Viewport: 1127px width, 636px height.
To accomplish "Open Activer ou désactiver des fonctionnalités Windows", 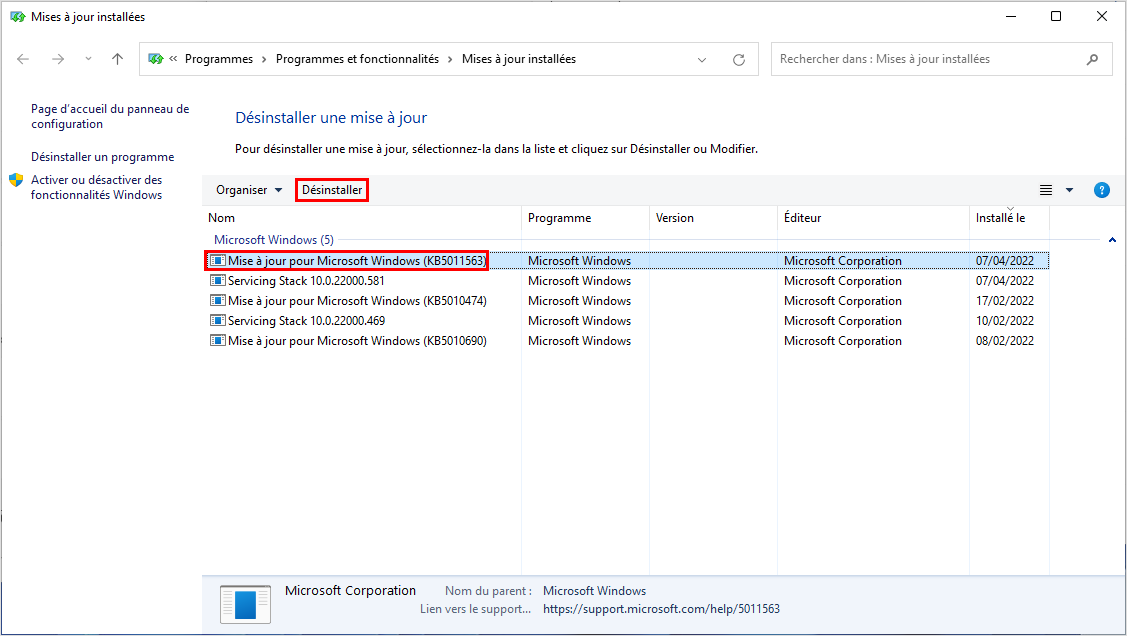I will [x=96, y=188].
